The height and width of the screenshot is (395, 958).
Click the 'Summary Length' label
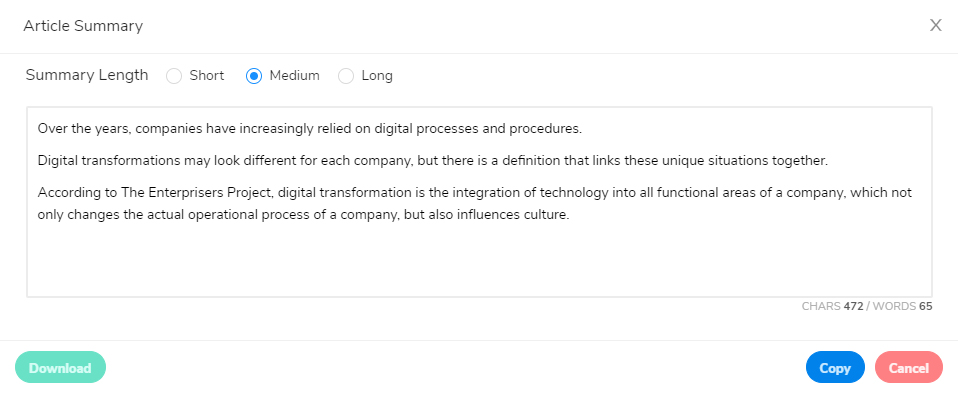(x=87, y=75)
